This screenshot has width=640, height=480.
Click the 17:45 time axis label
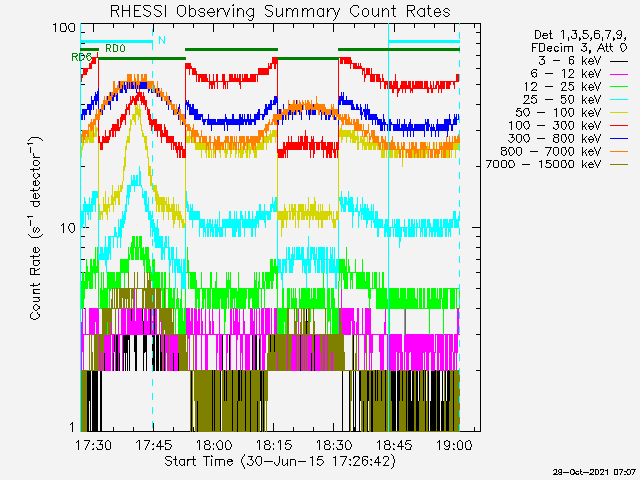click(154, 445)
